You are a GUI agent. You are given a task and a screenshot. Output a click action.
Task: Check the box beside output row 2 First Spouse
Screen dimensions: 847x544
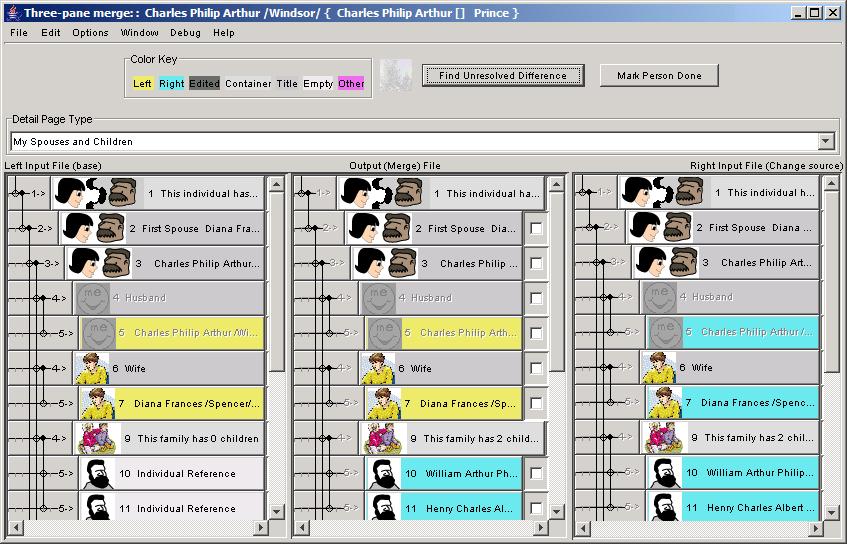[x=537, y=229]
